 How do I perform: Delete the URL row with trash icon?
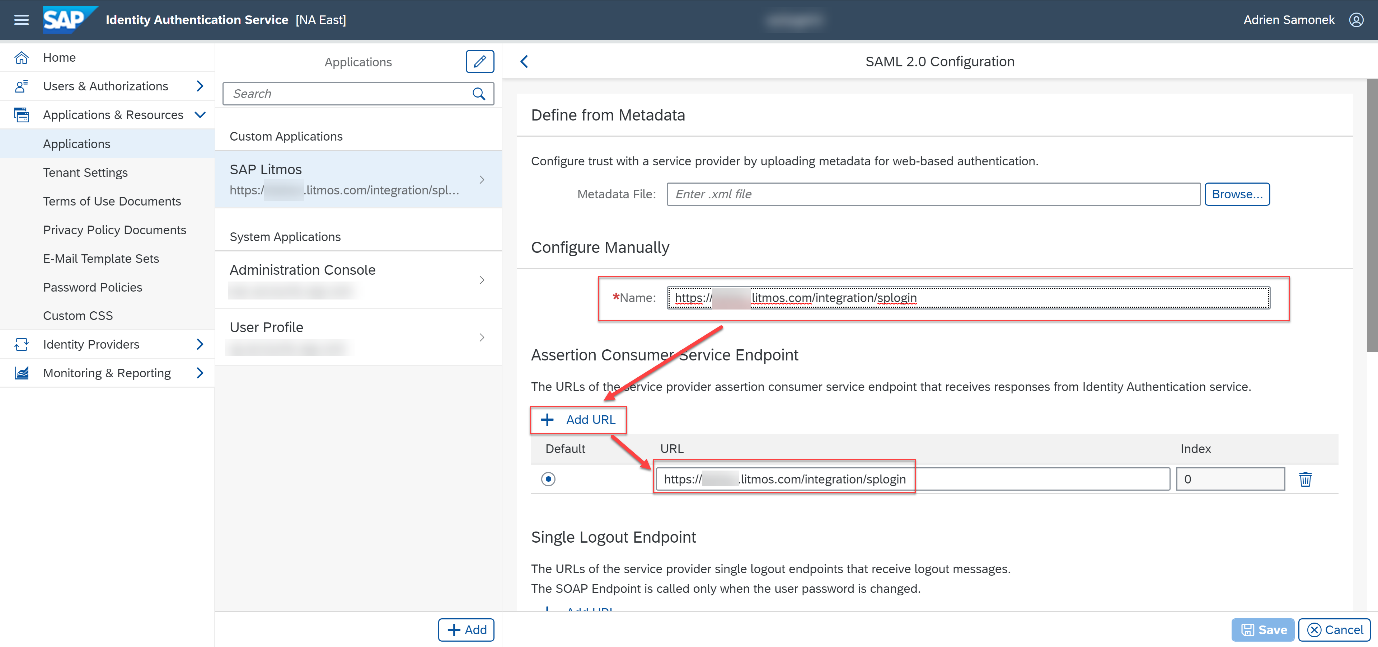[x=1305, y=479]
